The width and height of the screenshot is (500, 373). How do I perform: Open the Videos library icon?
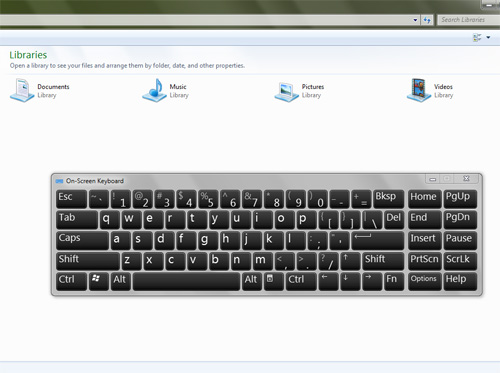tap(419, 90)
